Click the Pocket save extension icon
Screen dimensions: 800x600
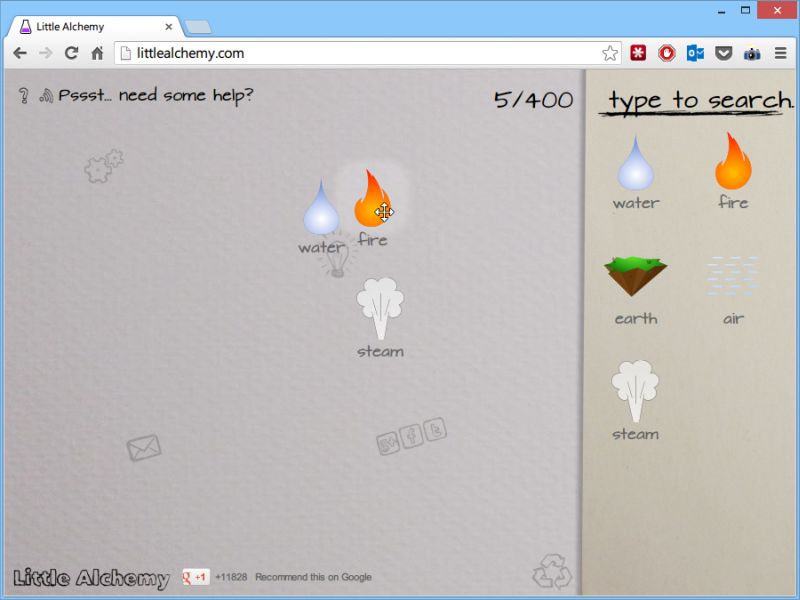[723, 53]
